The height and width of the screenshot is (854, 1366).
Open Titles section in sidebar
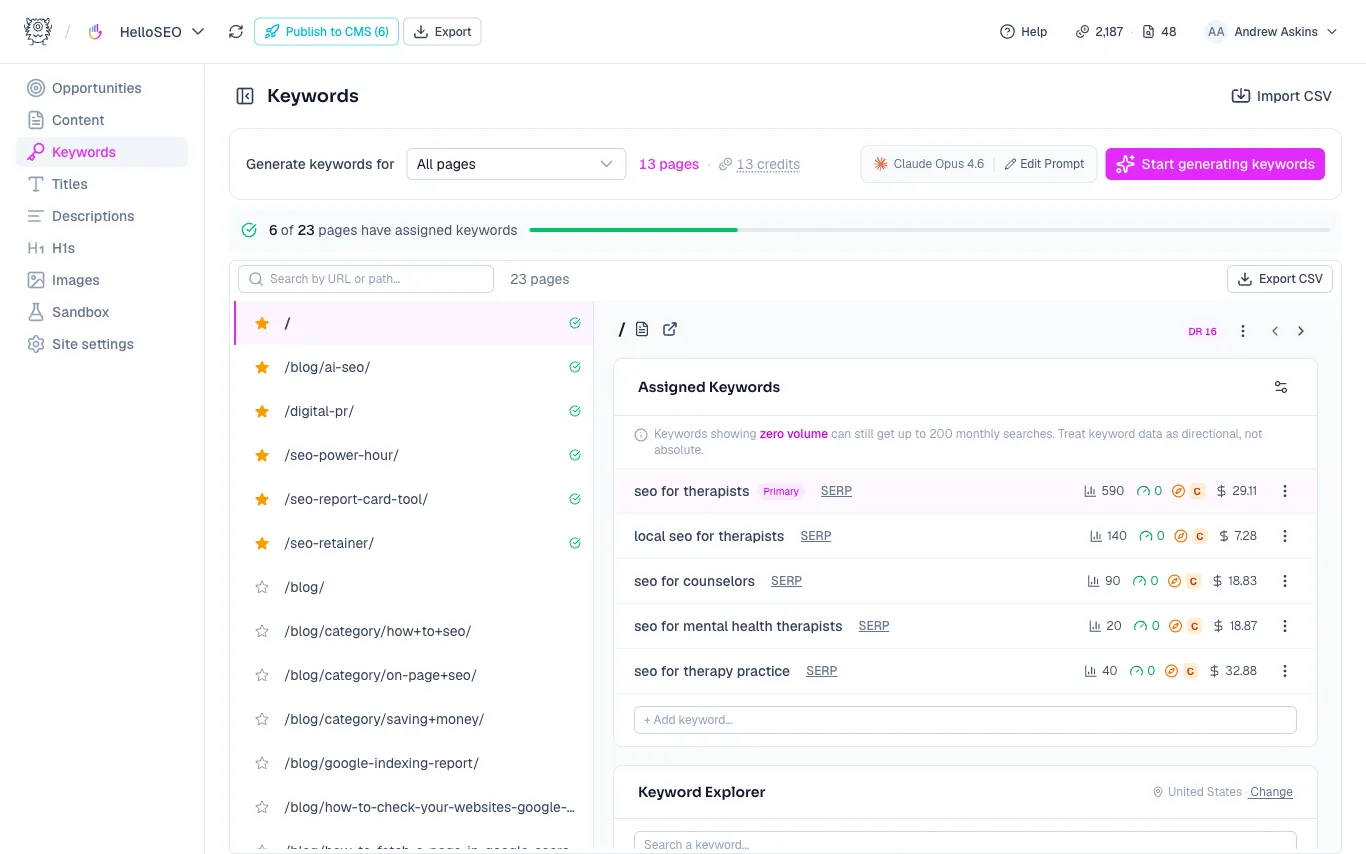[x=70, y=184]
